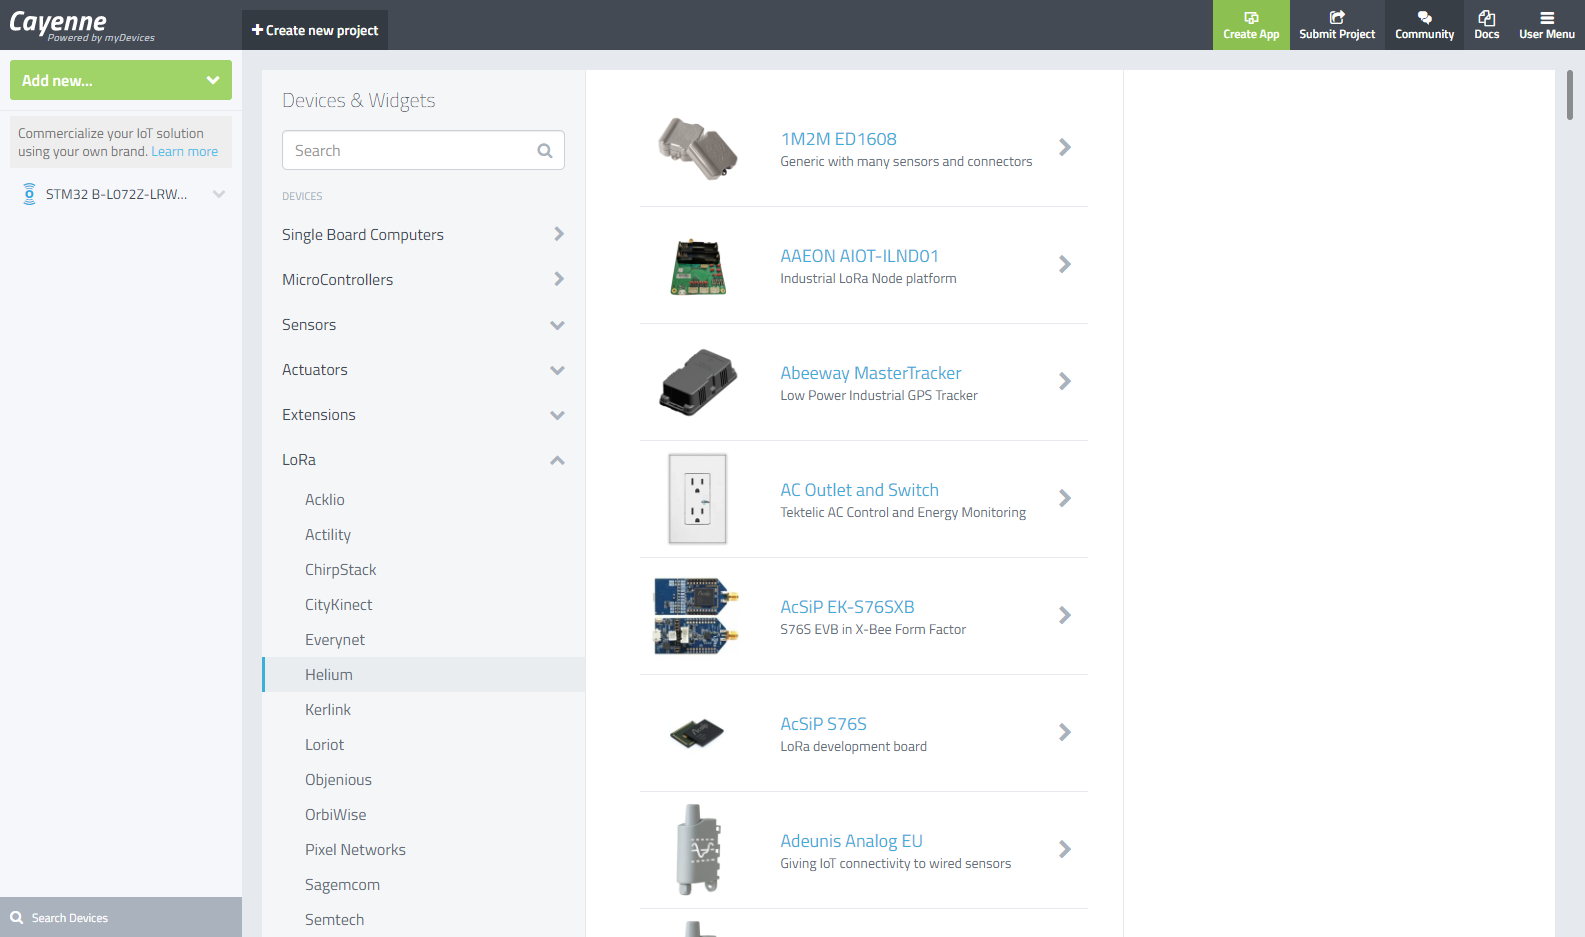
Task: Open Search Devices at the sidebar bottom
Action: 70,918
